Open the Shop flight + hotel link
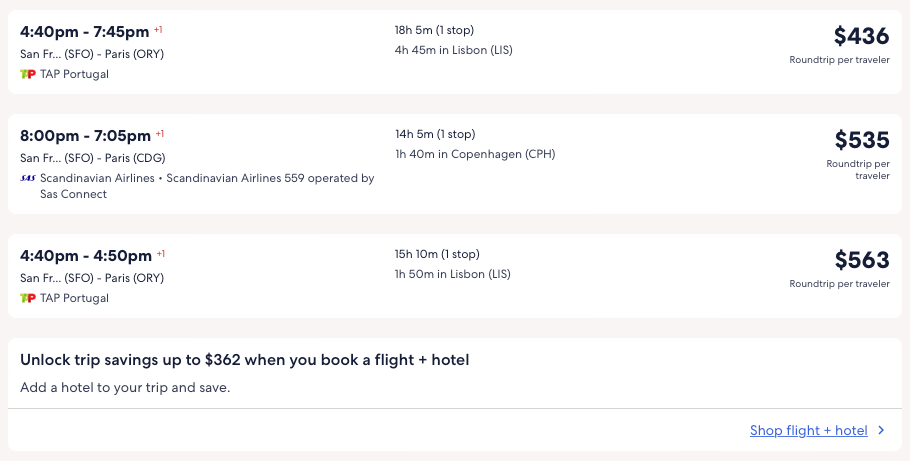The height and width of the screenshot is (461, 910). [808, 431]
